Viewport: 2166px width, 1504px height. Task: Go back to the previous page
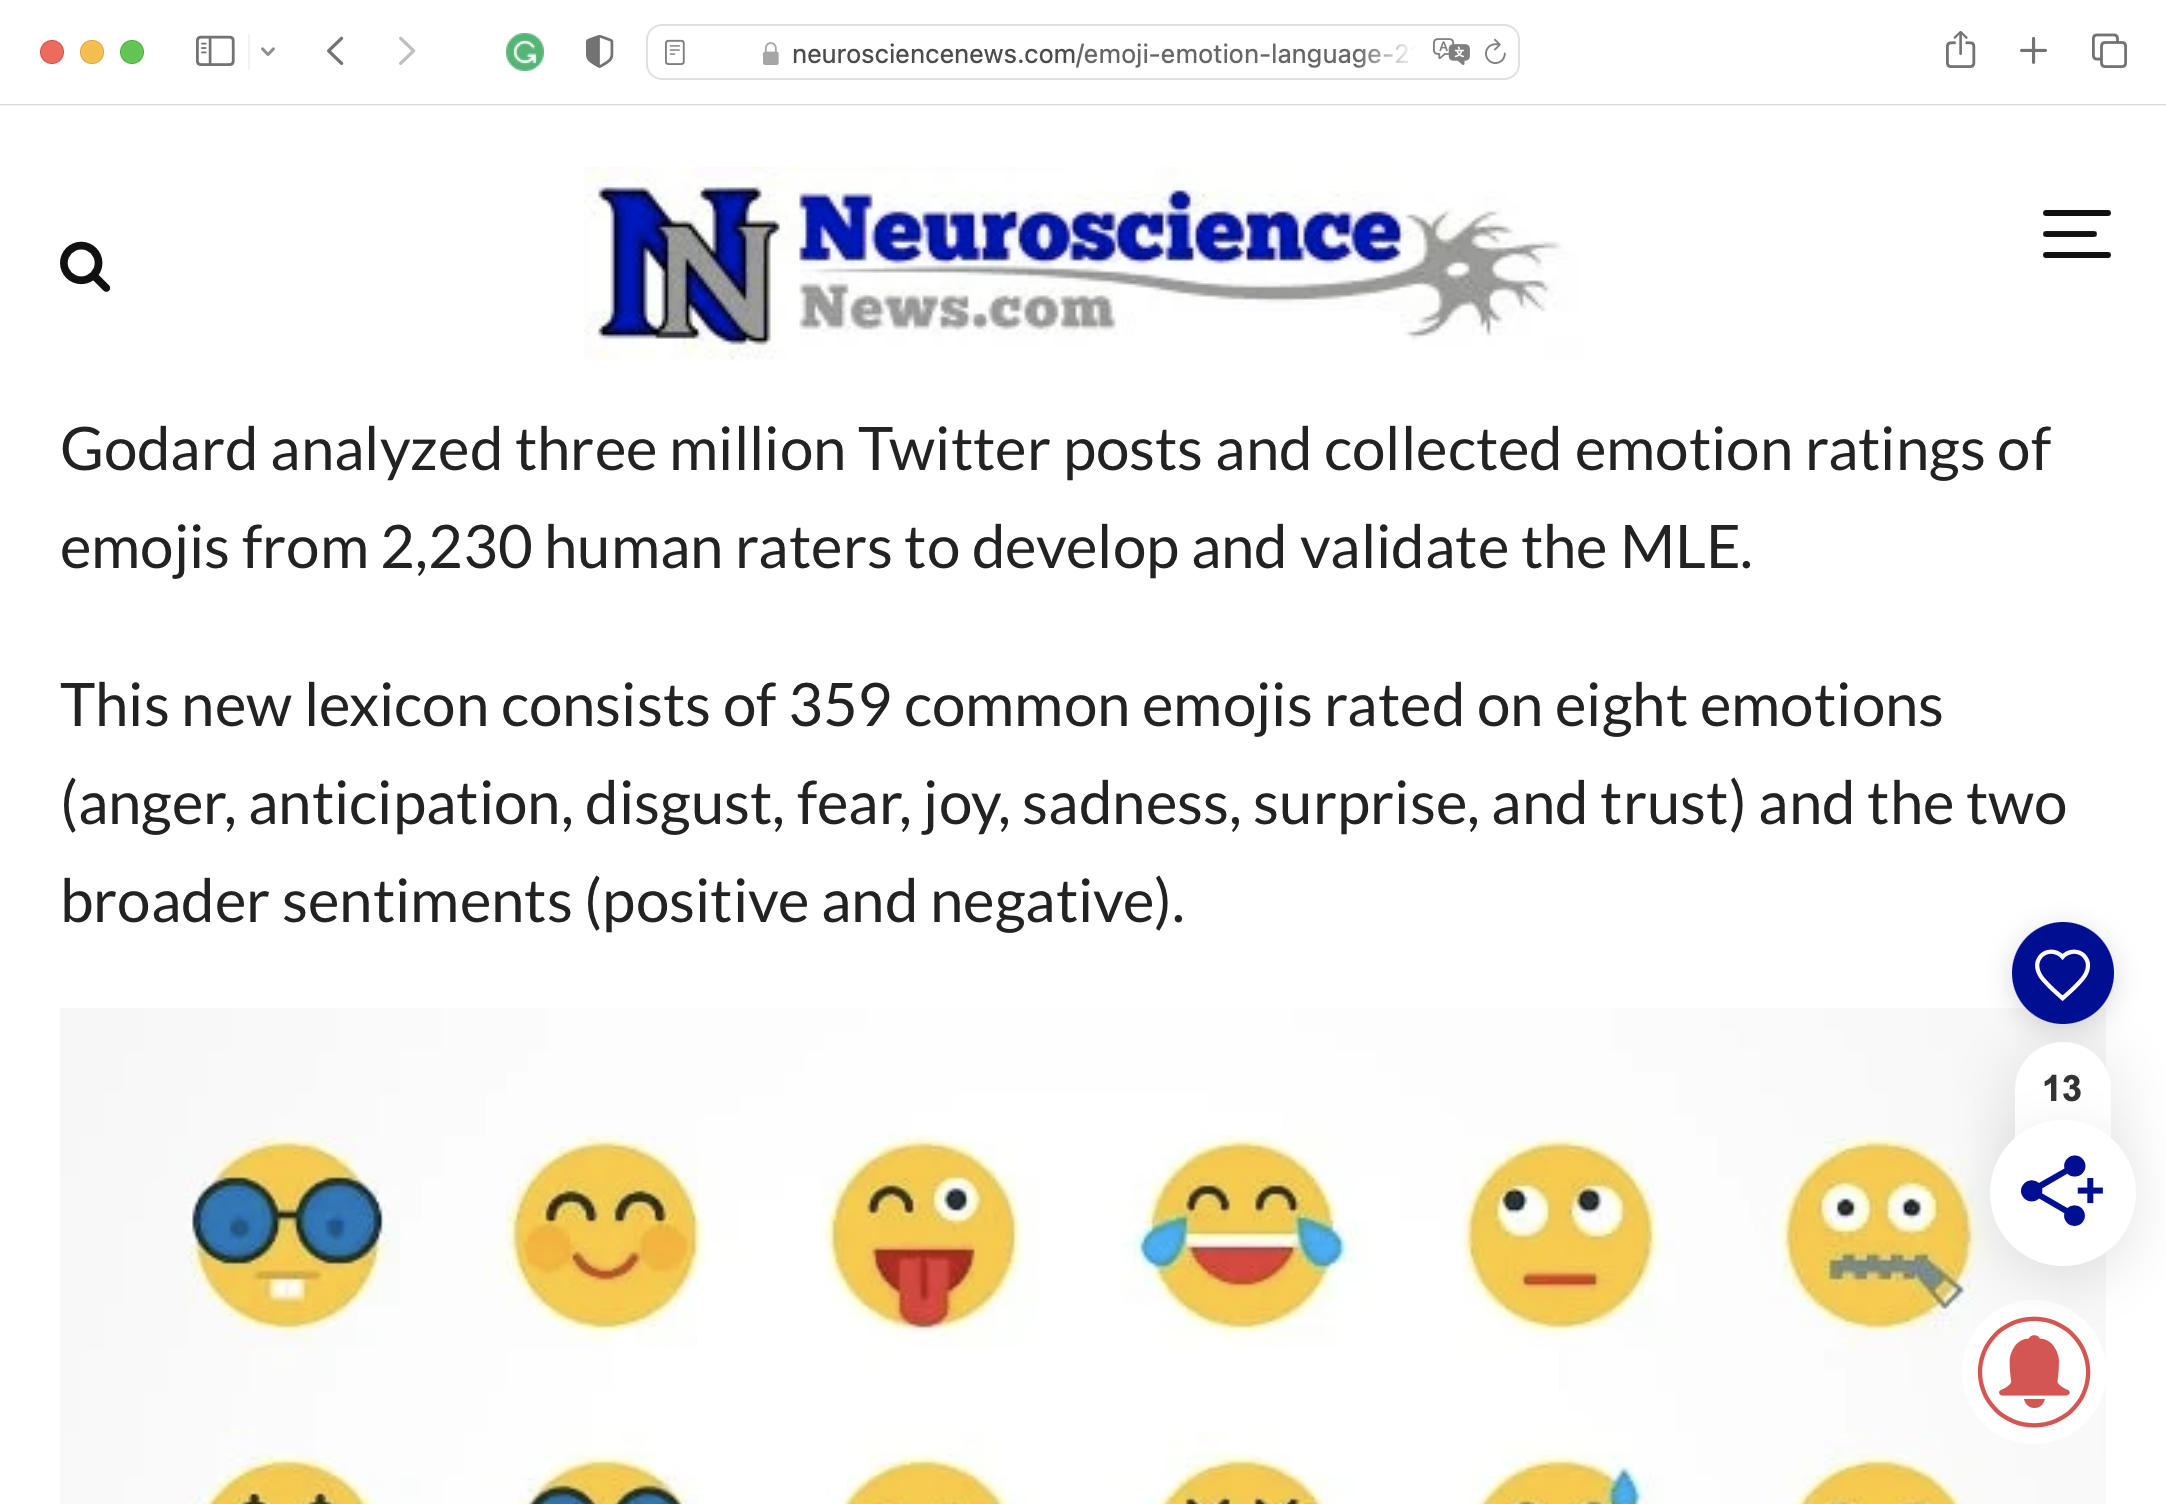point(336,52)
